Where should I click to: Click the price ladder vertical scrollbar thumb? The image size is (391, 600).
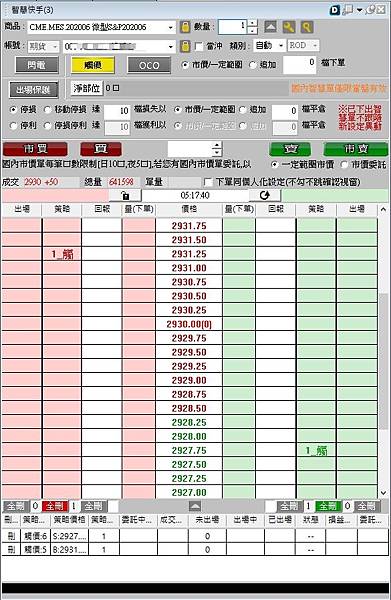pos(383,361)
